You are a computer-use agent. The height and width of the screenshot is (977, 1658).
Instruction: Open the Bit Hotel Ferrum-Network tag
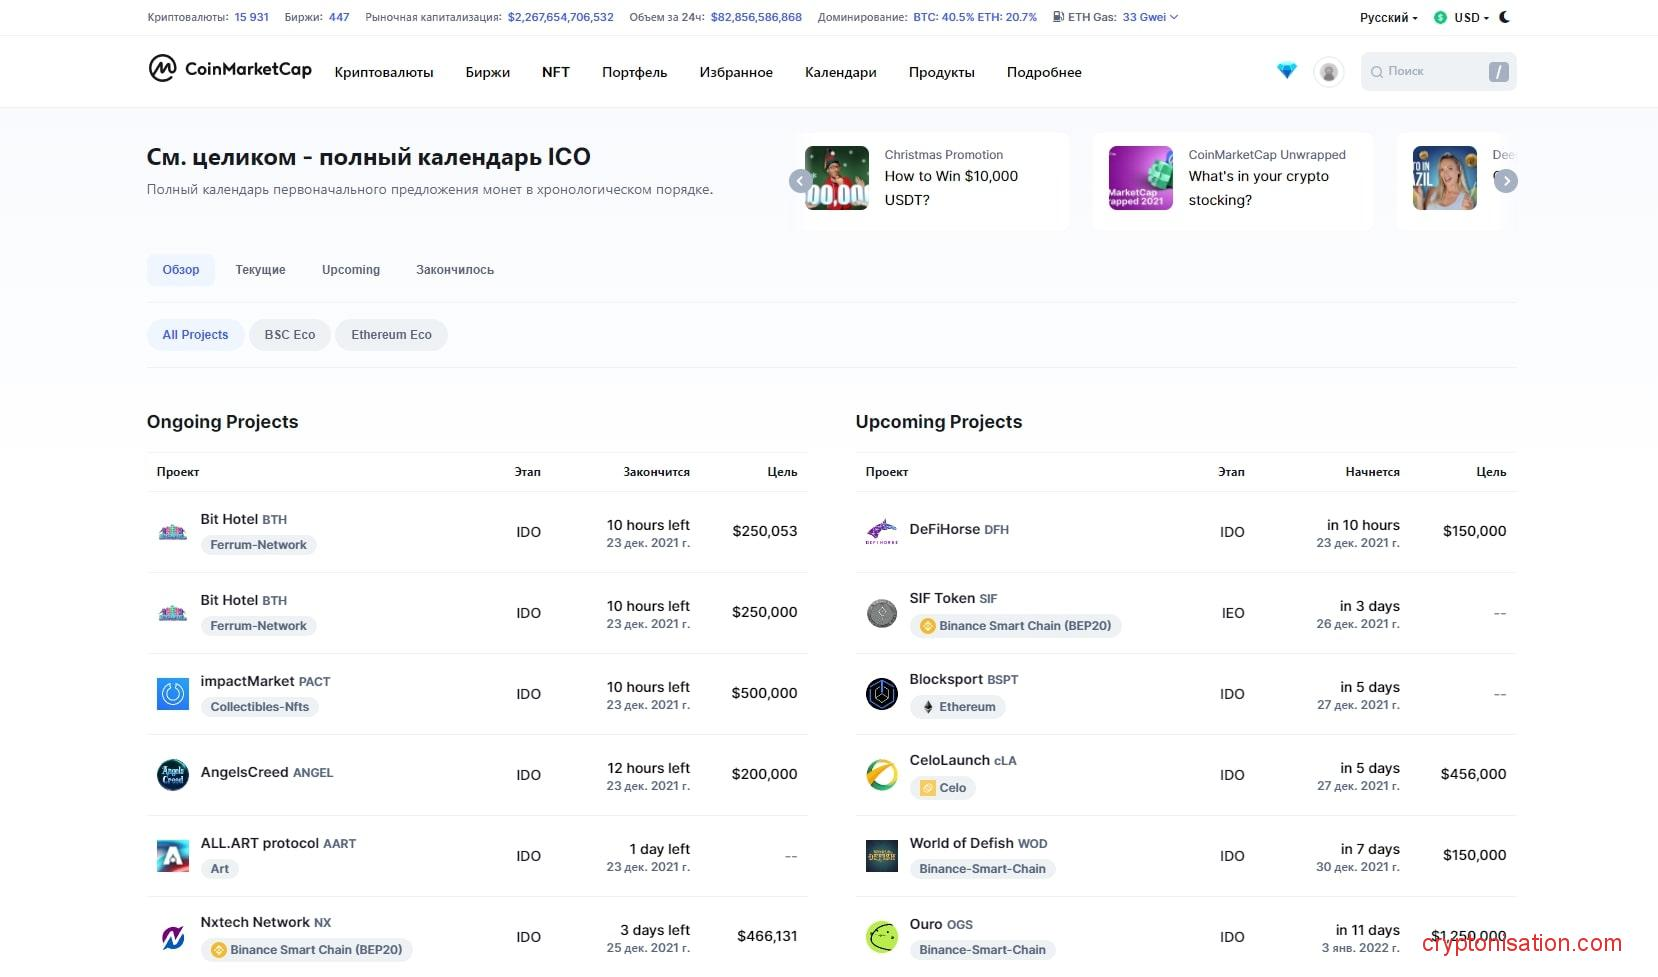click(258, 545)
